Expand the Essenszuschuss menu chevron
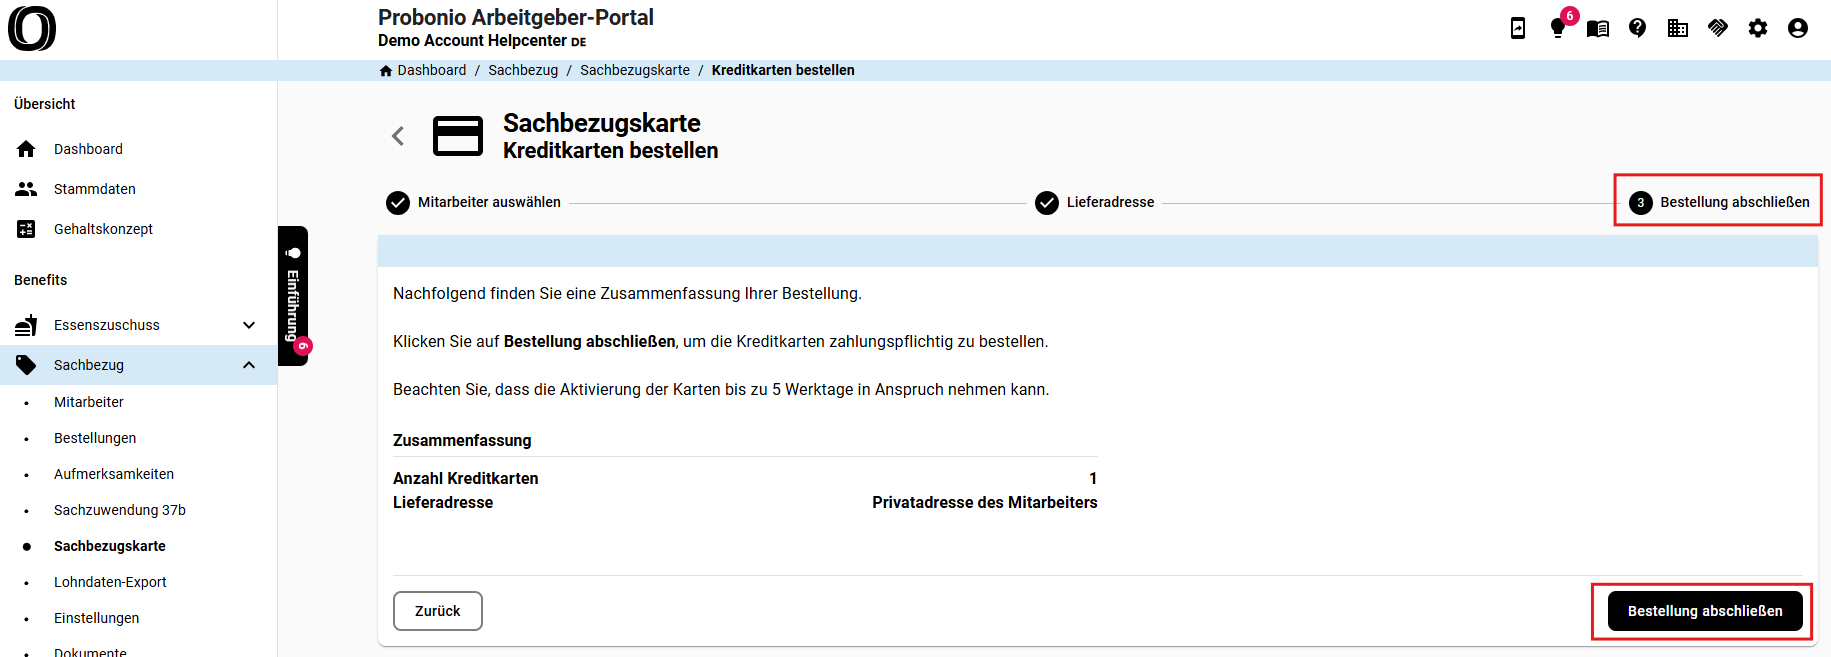 click(x=249, y=325)
